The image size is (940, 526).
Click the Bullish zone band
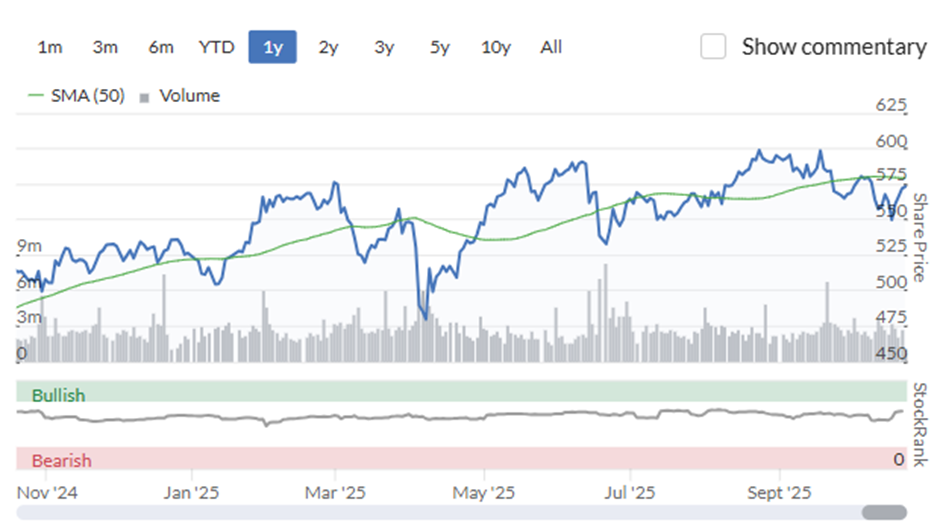click(x=462, y=391)
